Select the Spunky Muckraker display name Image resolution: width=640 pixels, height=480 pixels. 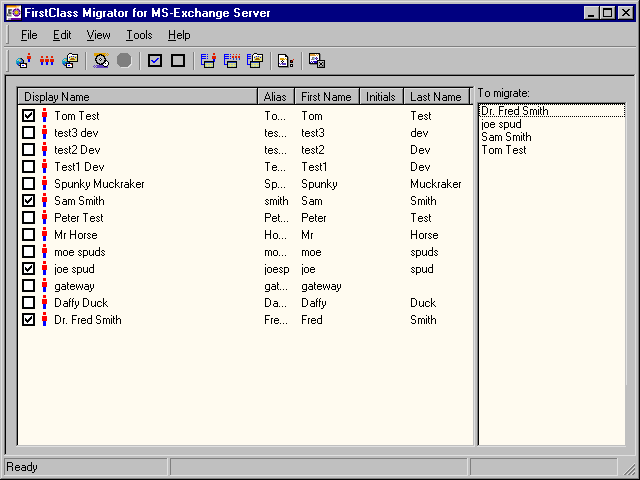(99, 184)
